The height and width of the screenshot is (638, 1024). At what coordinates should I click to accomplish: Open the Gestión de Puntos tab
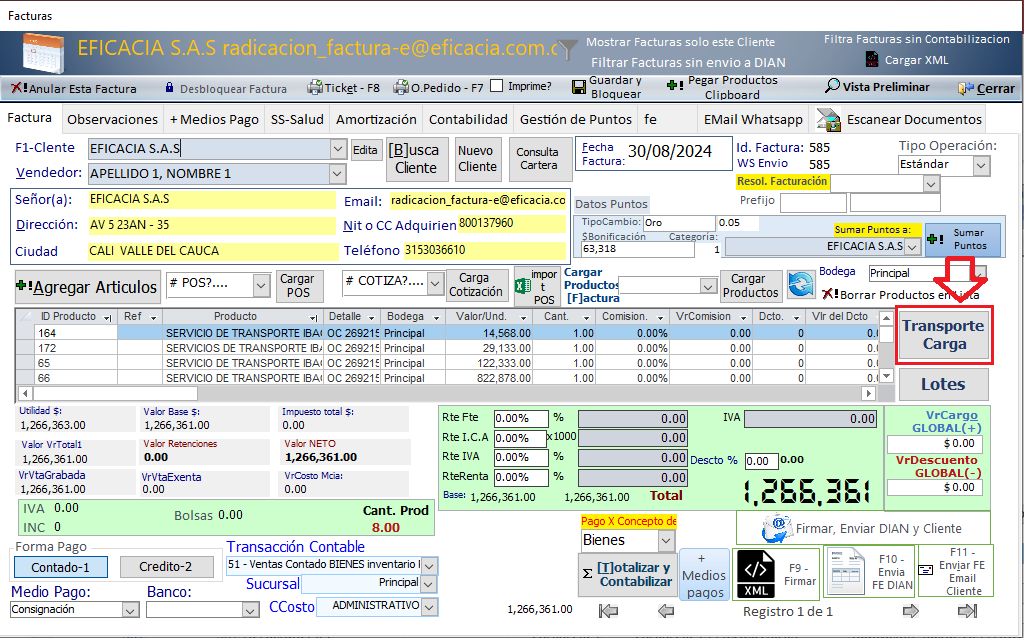[x=575, y=120]
